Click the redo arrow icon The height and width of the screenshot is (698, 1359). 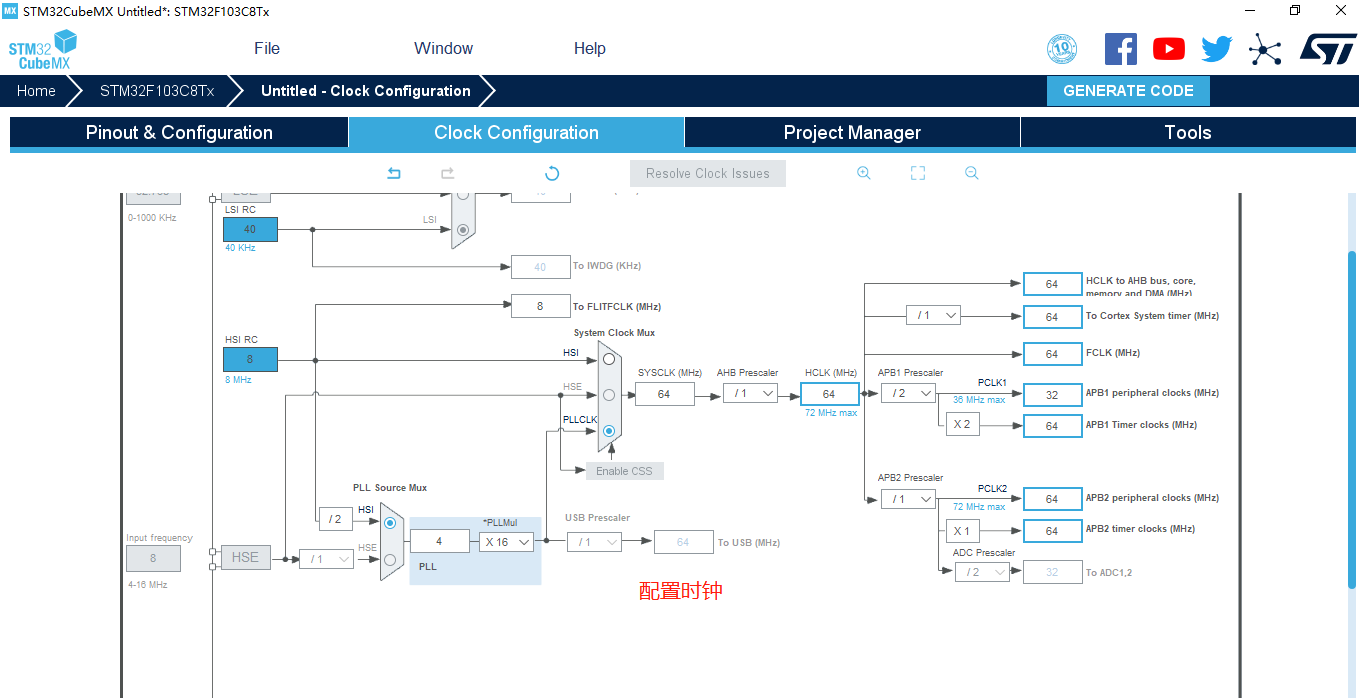(448, 173)
